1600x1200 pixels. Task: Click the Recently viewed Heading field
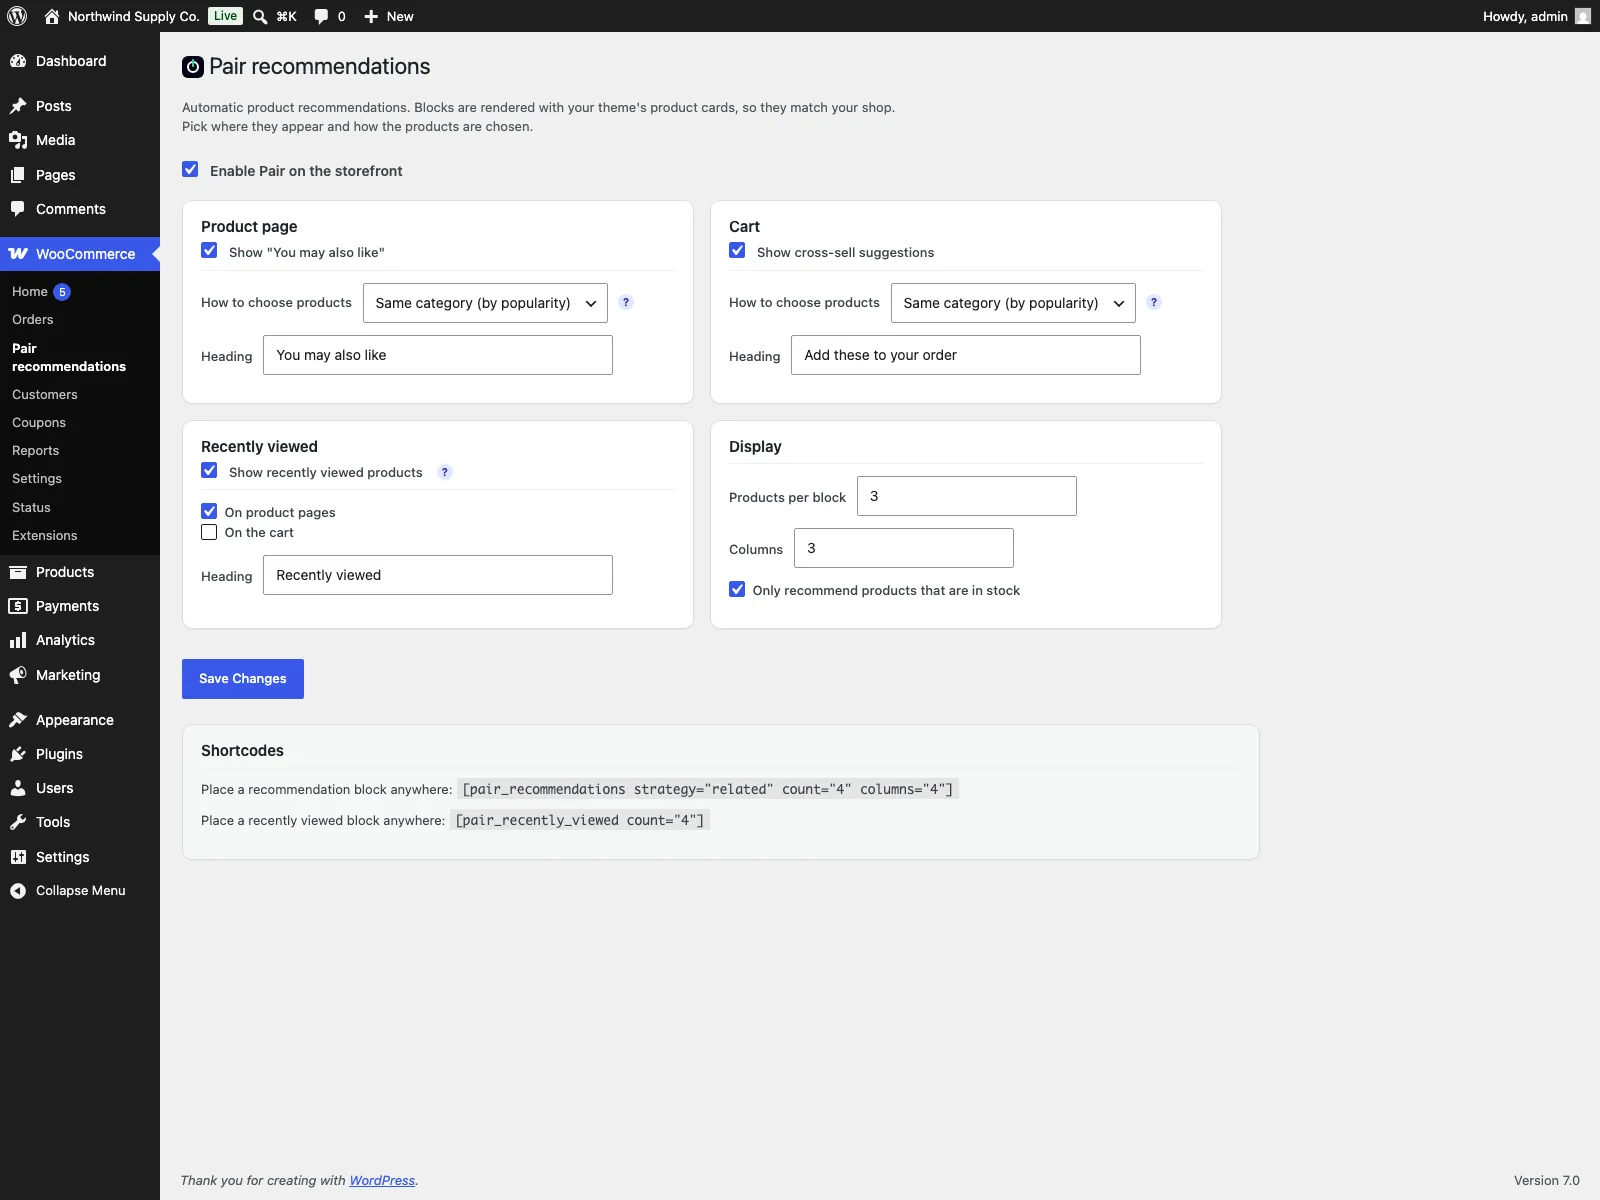pyautogui.click(x=438, y=575)
